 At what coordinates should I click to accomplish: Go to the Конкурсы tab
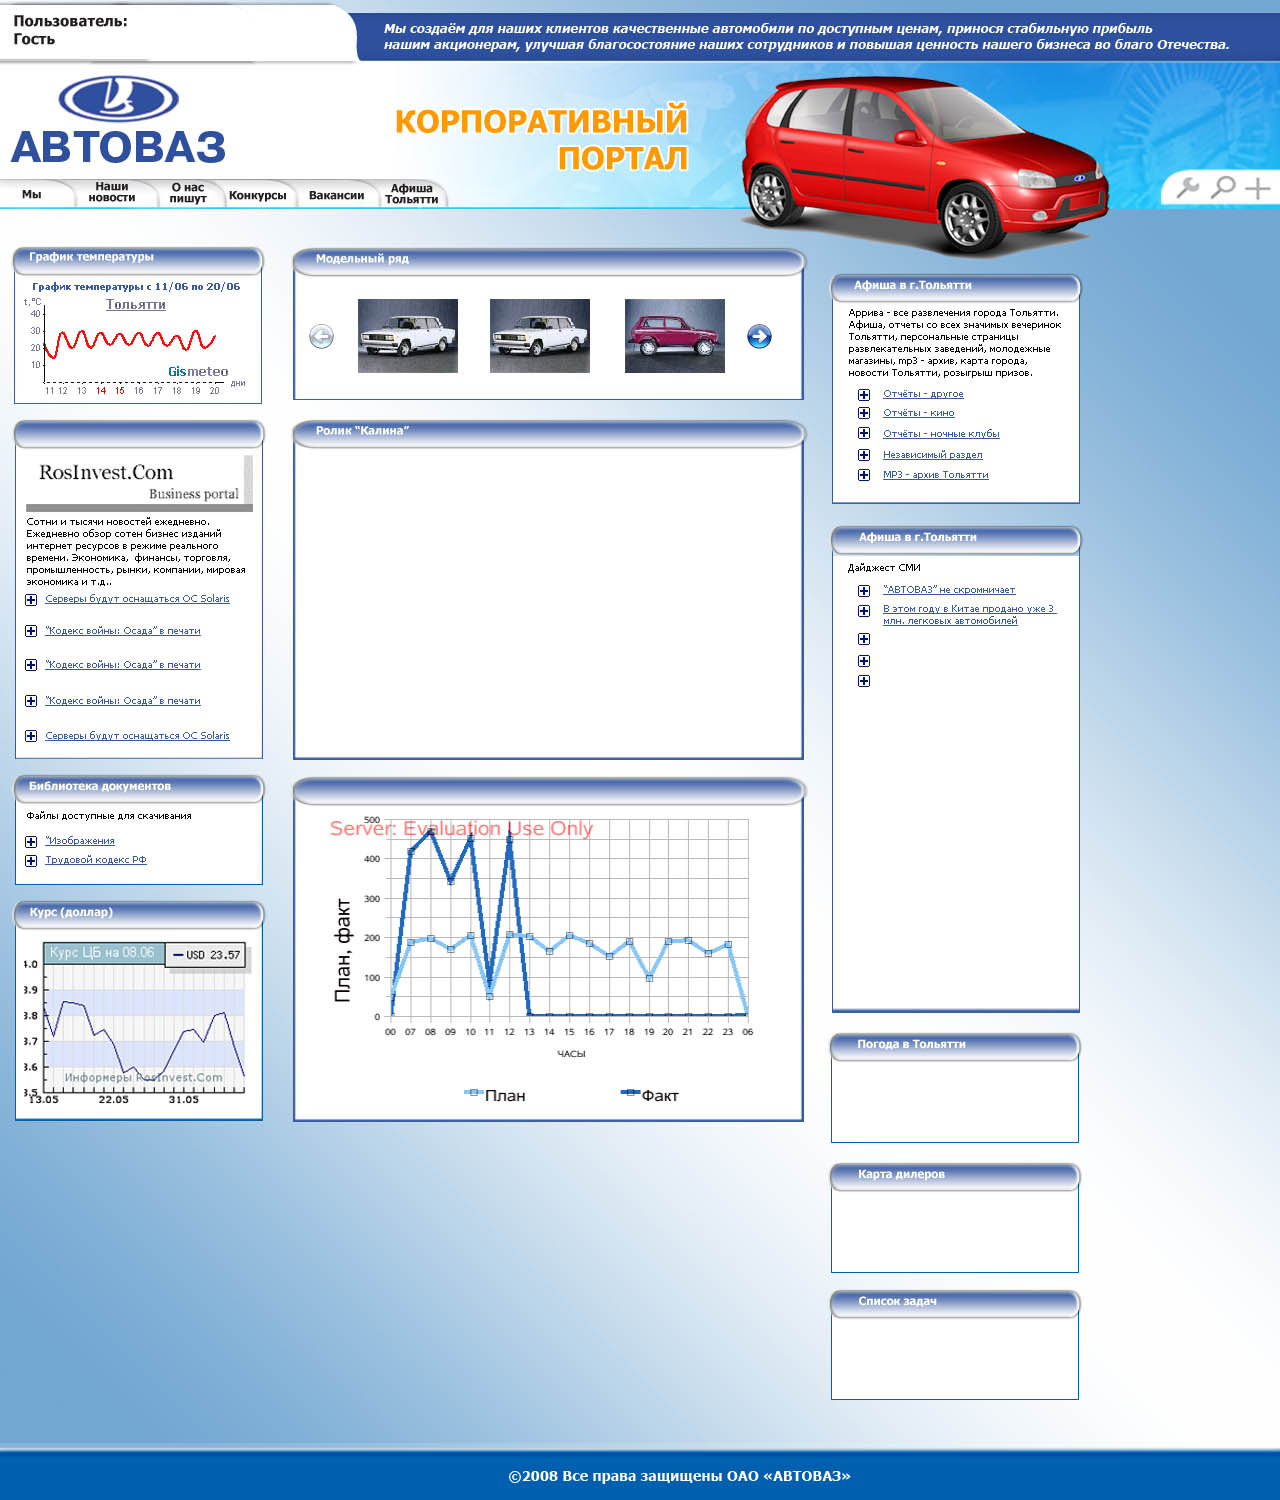tap(258, 195)
